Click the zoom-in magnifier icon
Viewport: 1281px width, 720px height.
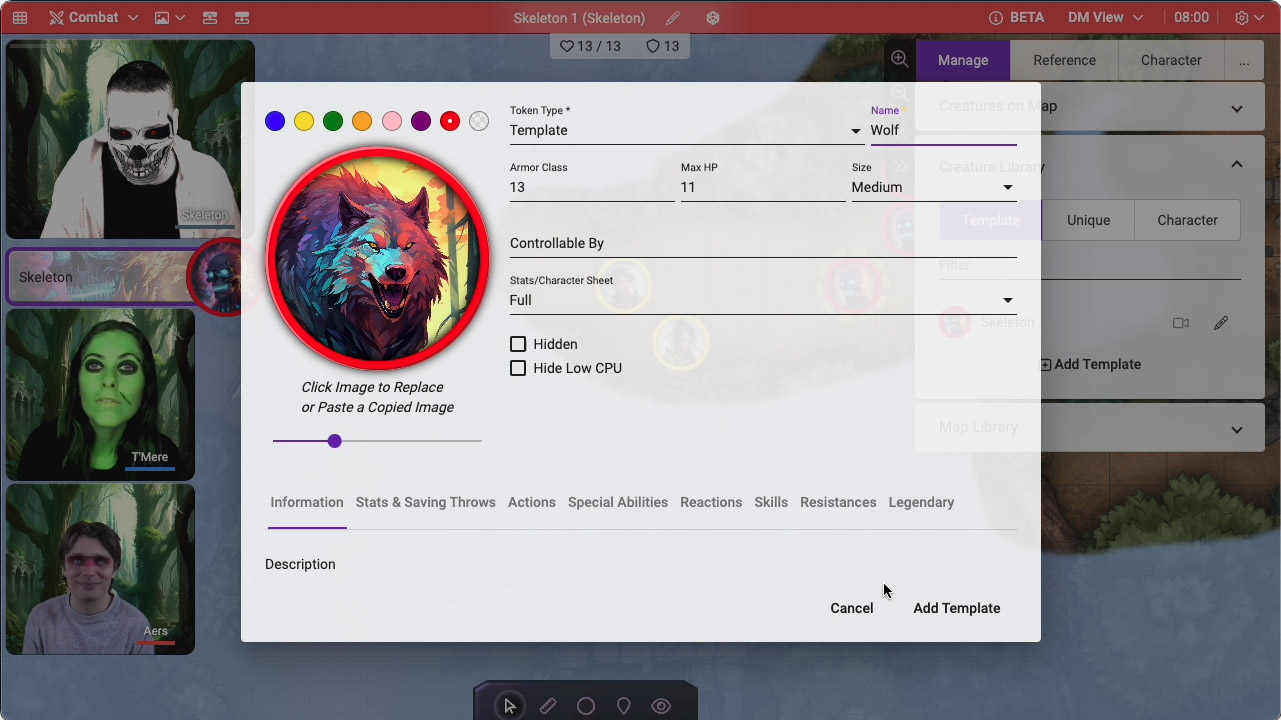coord(900,59)
